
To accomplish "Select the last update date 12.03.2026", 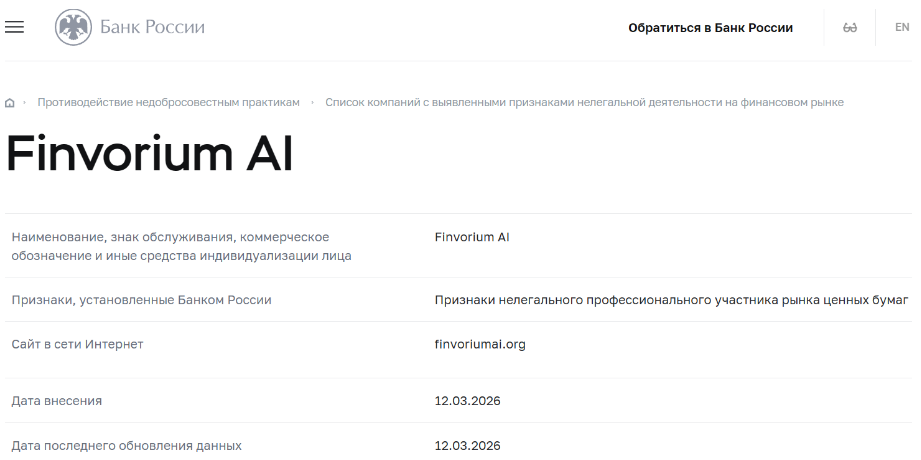I will (x=468, y=445).
